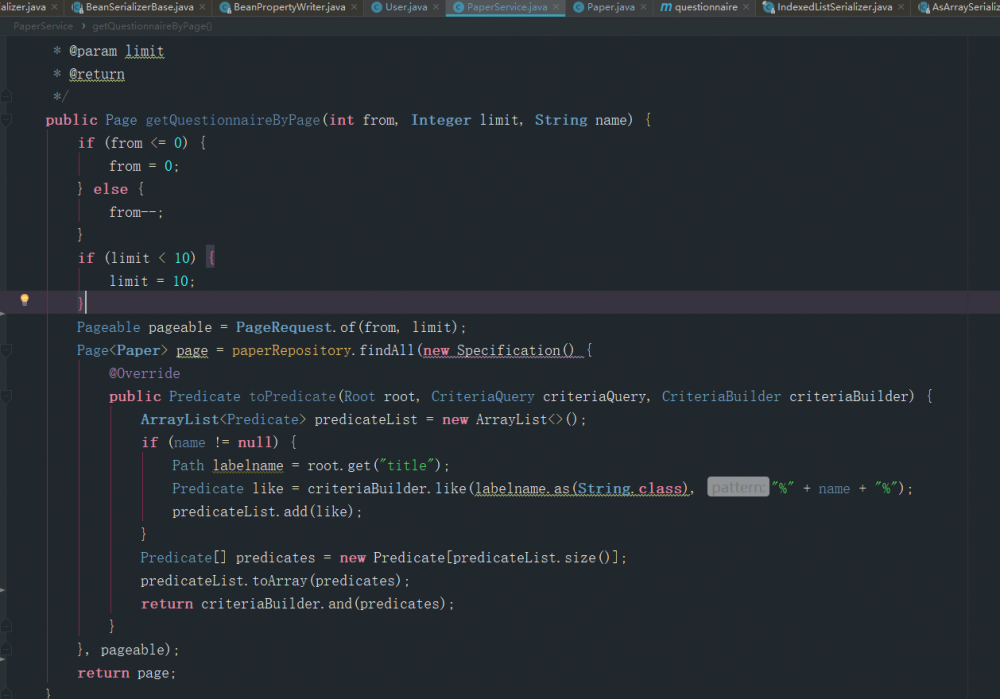The width and height of the screenshot is (1000, 699).
Task: Open the BeanPropertyWriter.java tab
Action: tap(289, 7)
